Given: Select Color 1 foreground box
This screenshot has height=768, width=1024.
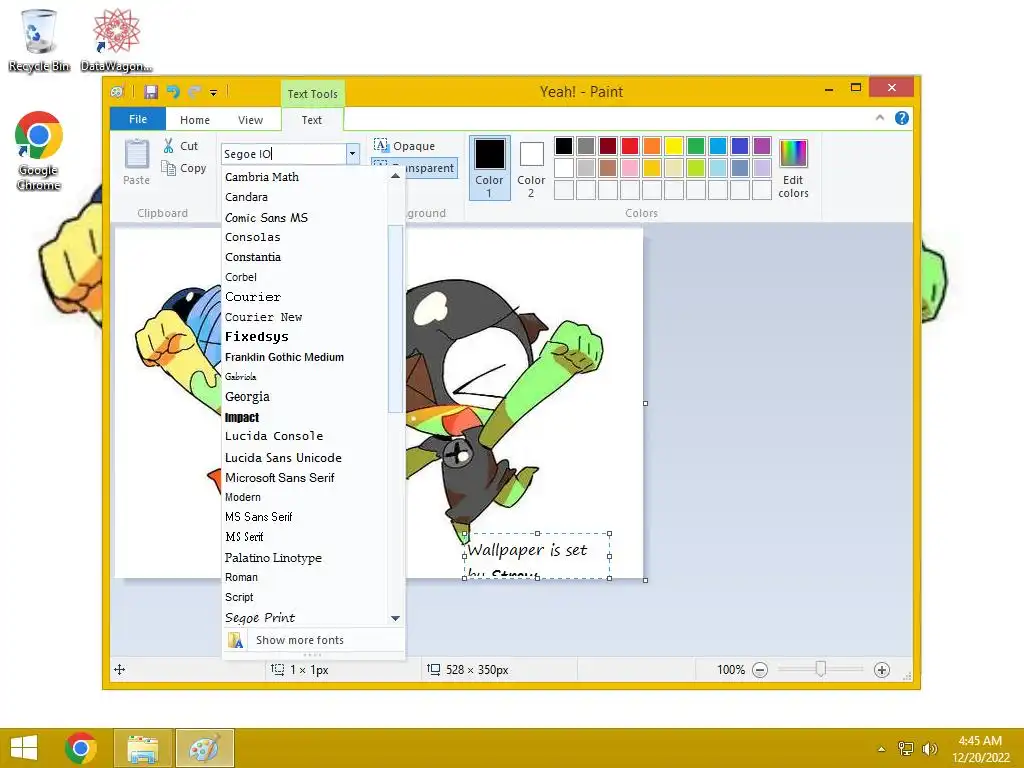Looking at the screenshot, I should coord(490,167).
